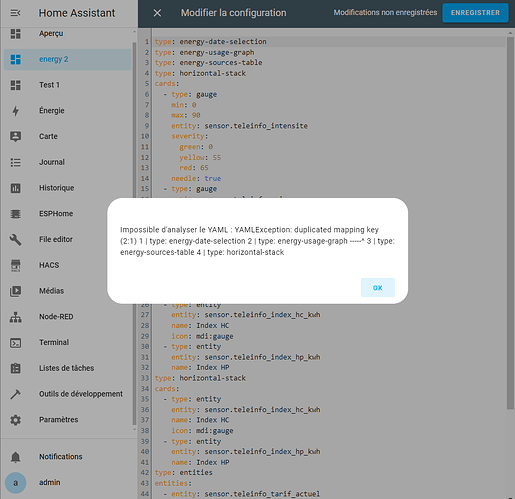515x499 pixels.
Task: Open the Node-RED sitemap icon
Action: (x=15, y=317)
